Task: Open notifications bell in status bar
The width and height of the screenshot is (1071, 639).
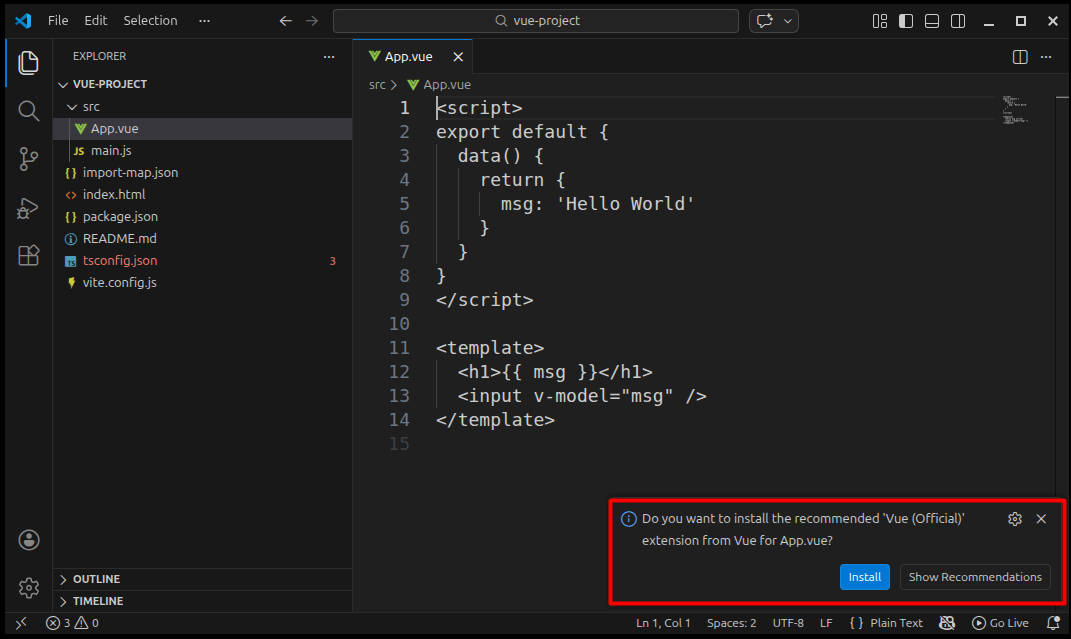Action: [1053, 623]
